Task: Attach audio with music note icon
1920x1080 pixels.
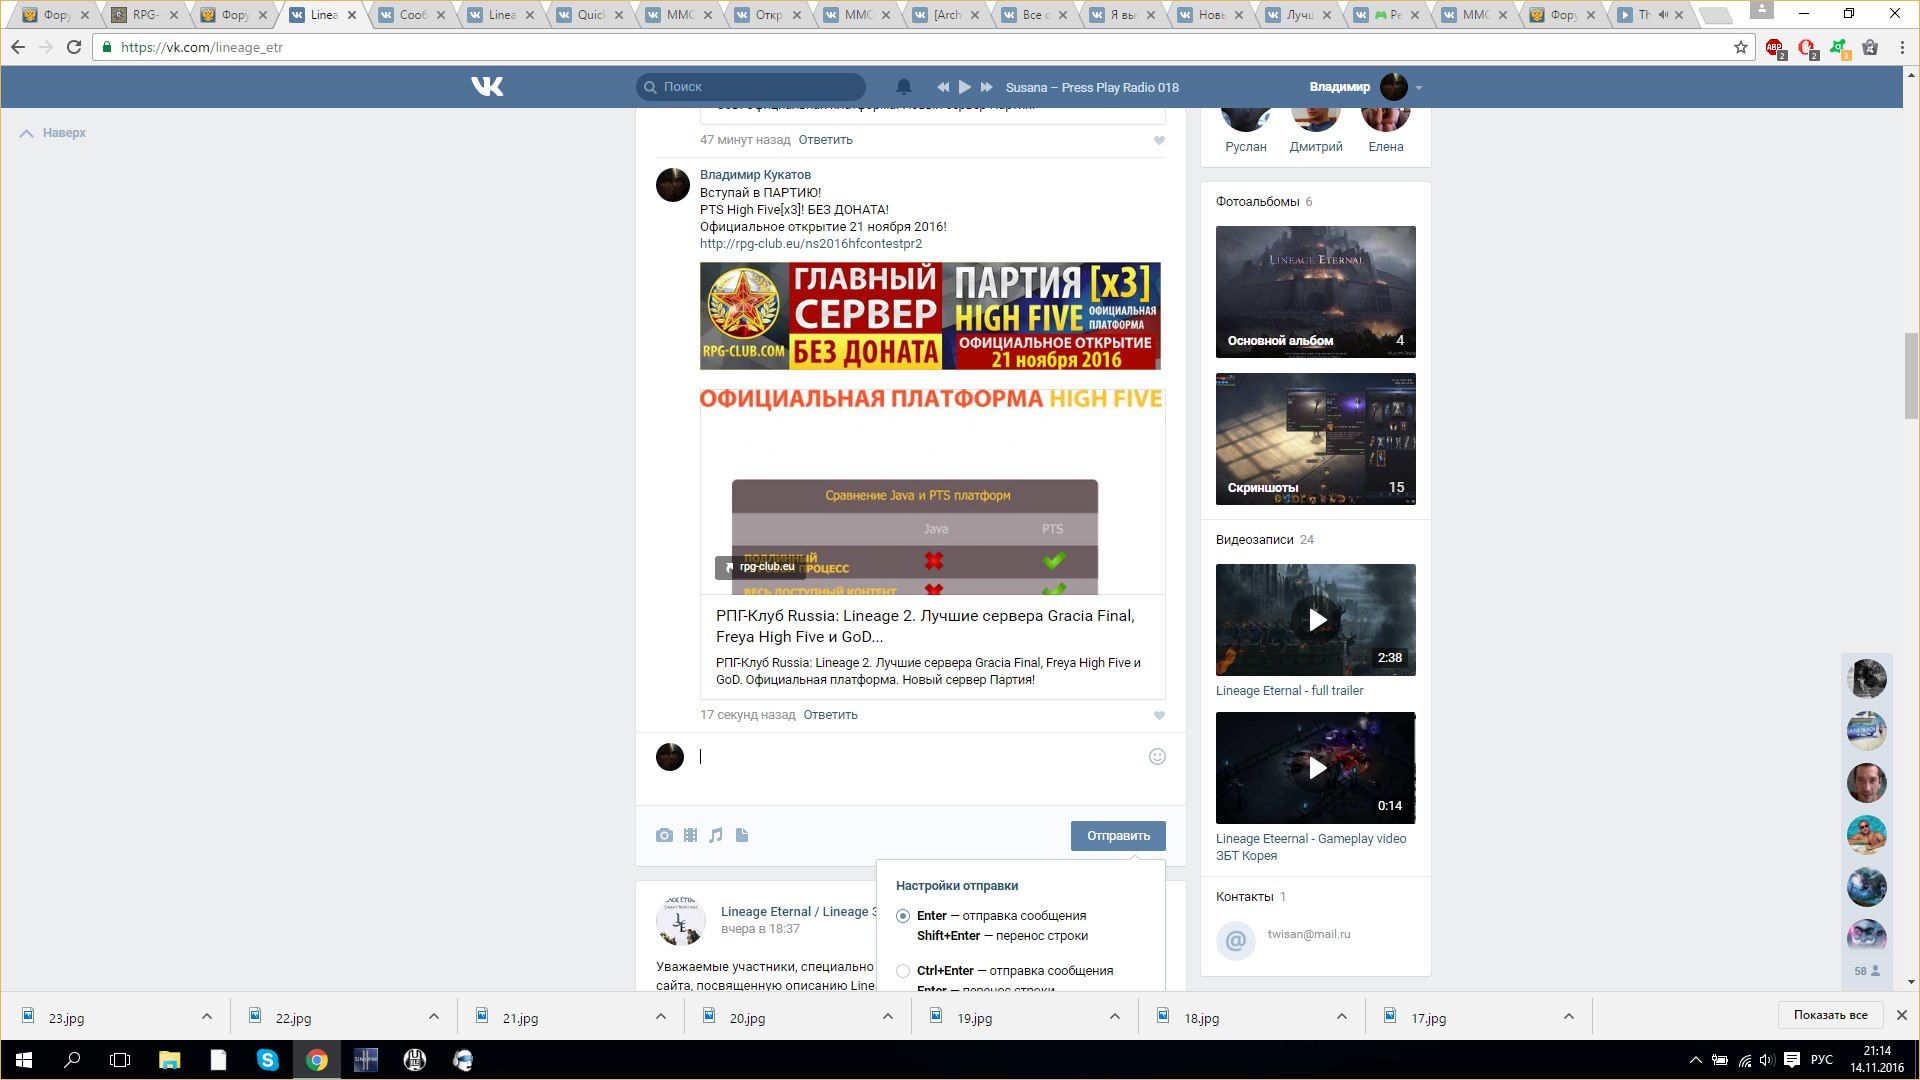Action: pyautogui.click(x=716, y=835)
